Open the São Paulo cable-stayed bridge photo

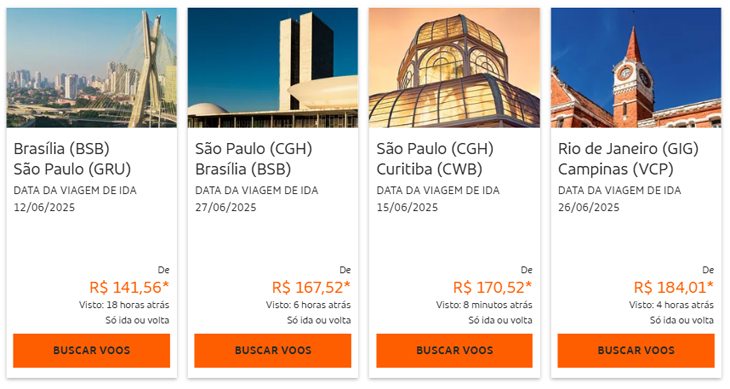(x=92, y=68)
